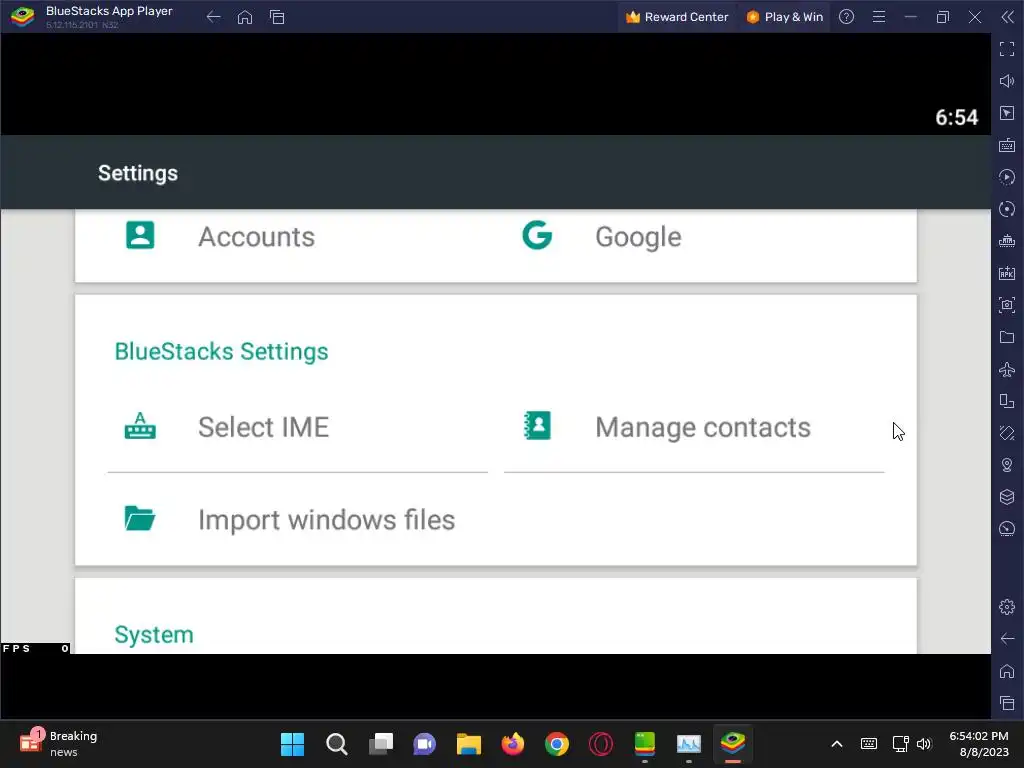Click the System section heading
The width and height of the screenshot is (1024, 768).
coord(154,635)
